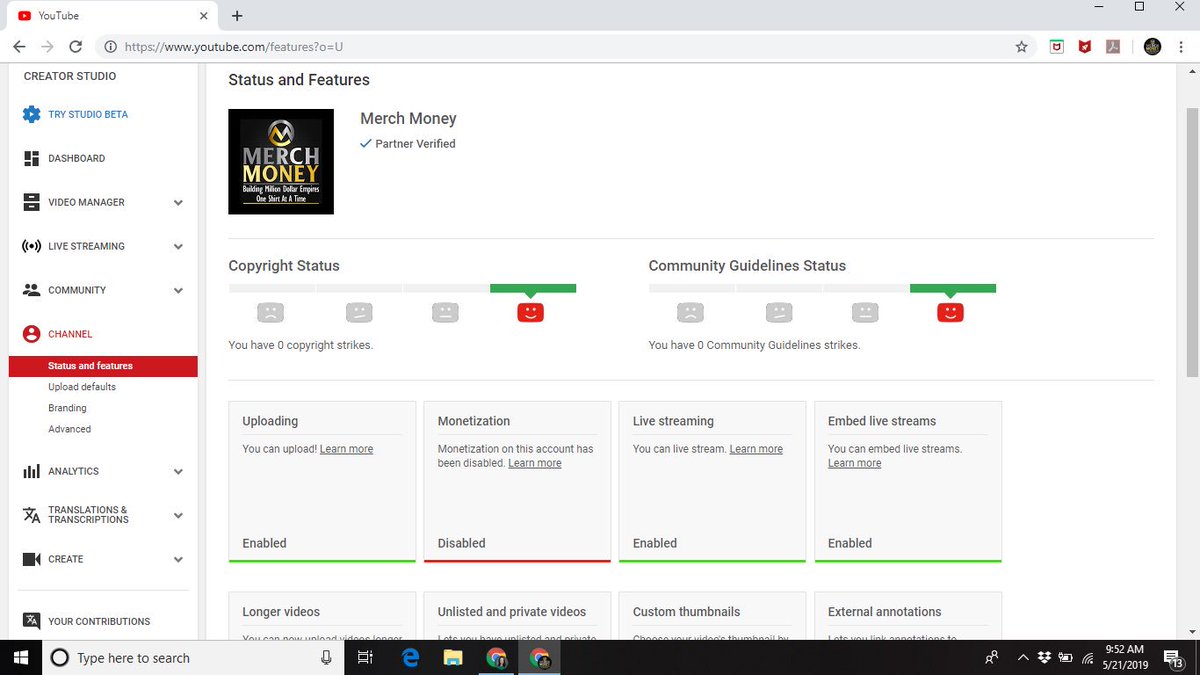
Task: Open File Explorer from taskbar
Action: [x=453, y=657]
